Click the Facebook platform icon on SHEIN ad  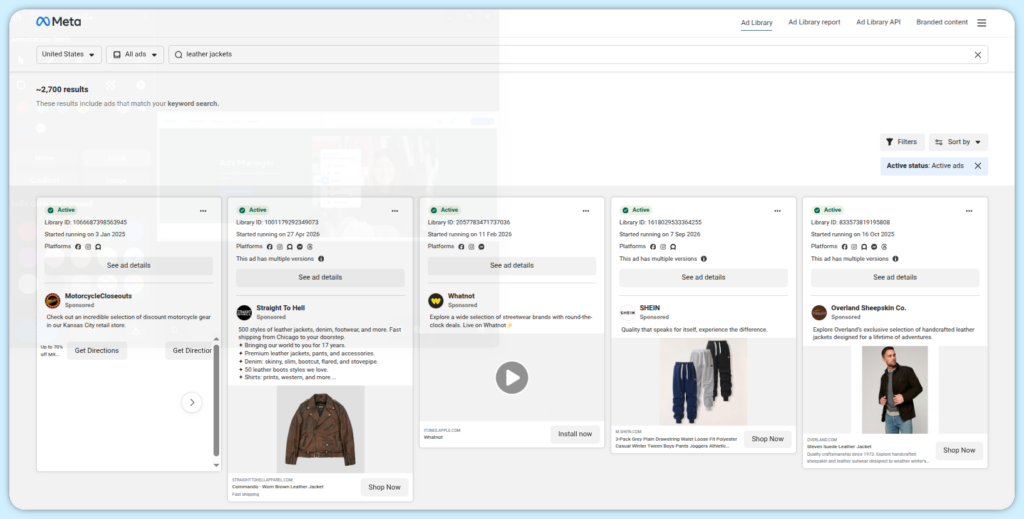coord(652,247)
